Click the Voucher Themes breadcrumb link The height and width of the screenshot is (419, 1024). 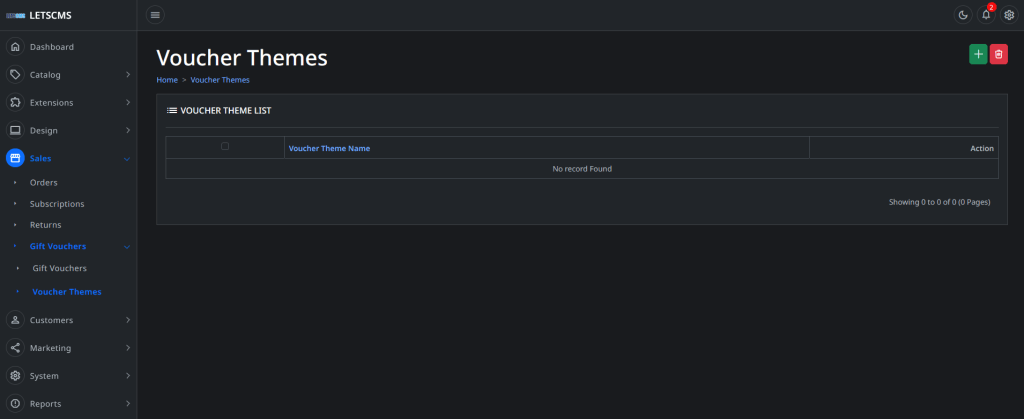point(220,80)
